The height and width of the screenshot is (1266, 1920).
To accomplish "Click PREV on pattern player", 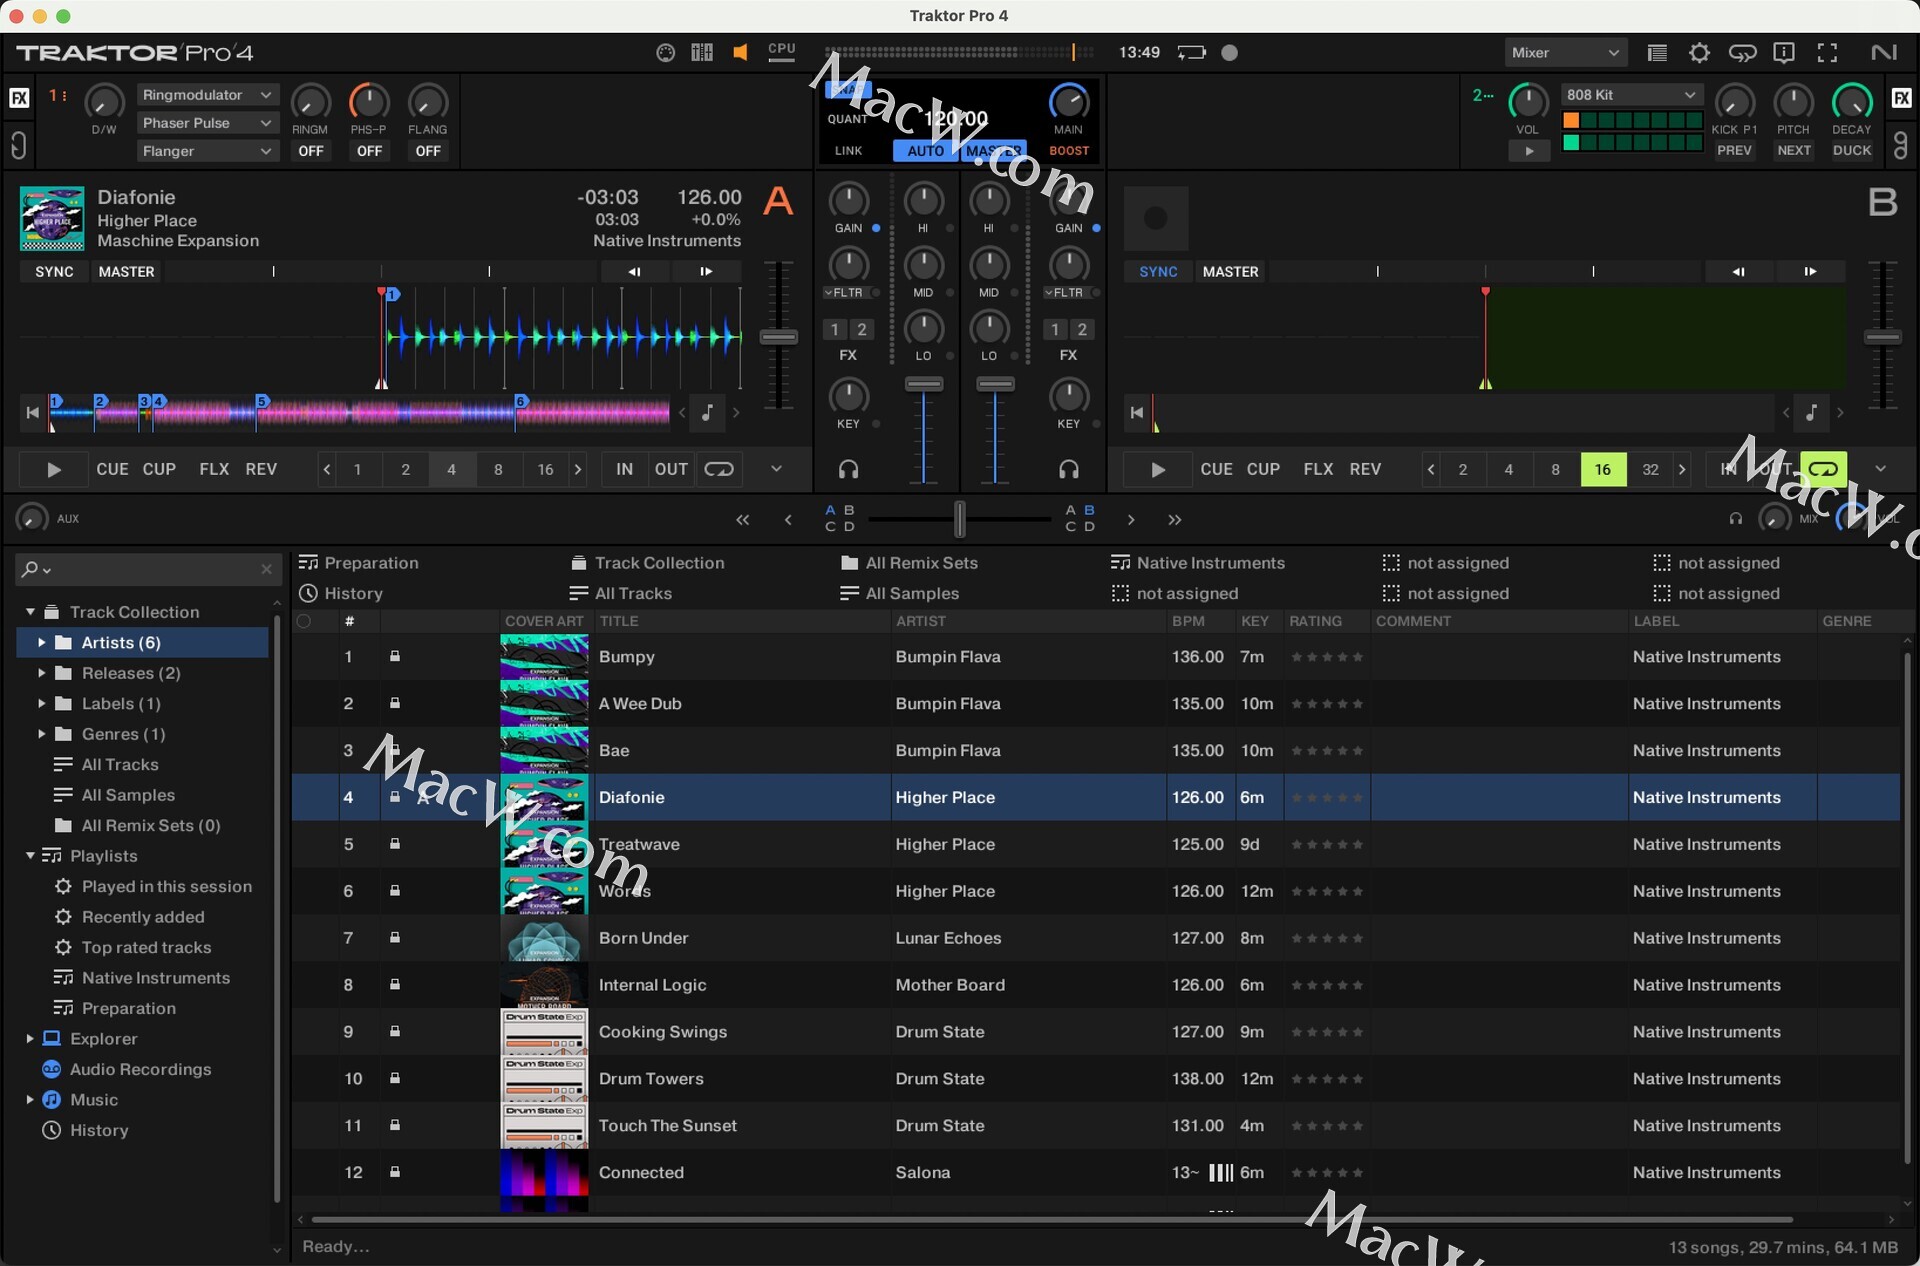I will pos(1734,151).
